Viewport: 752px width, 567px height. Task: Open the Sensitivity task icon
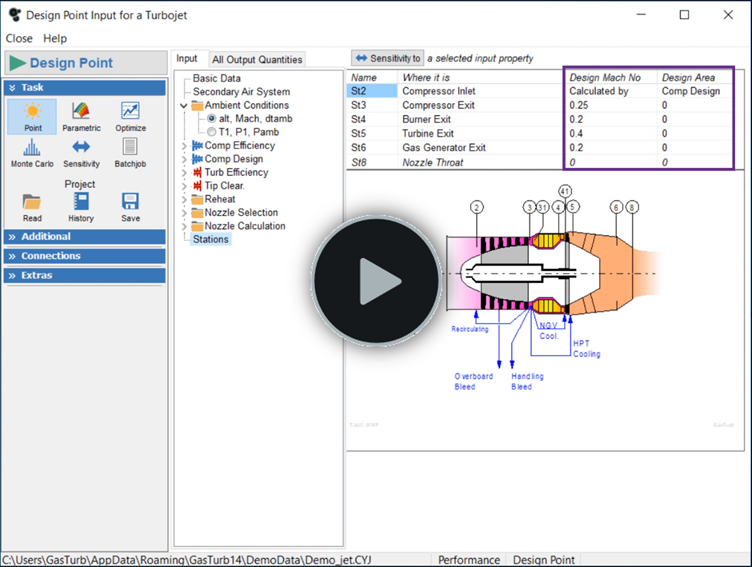81,147
